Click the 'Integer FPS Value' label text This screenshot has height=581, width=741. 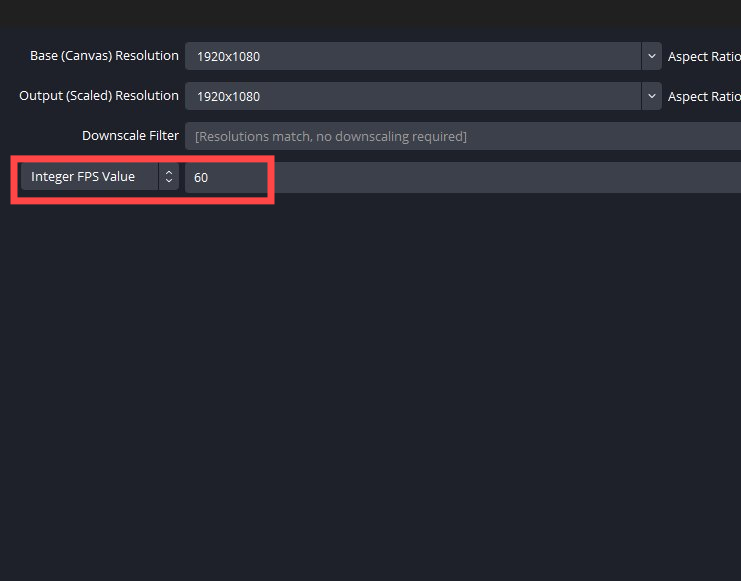(82, 177)
